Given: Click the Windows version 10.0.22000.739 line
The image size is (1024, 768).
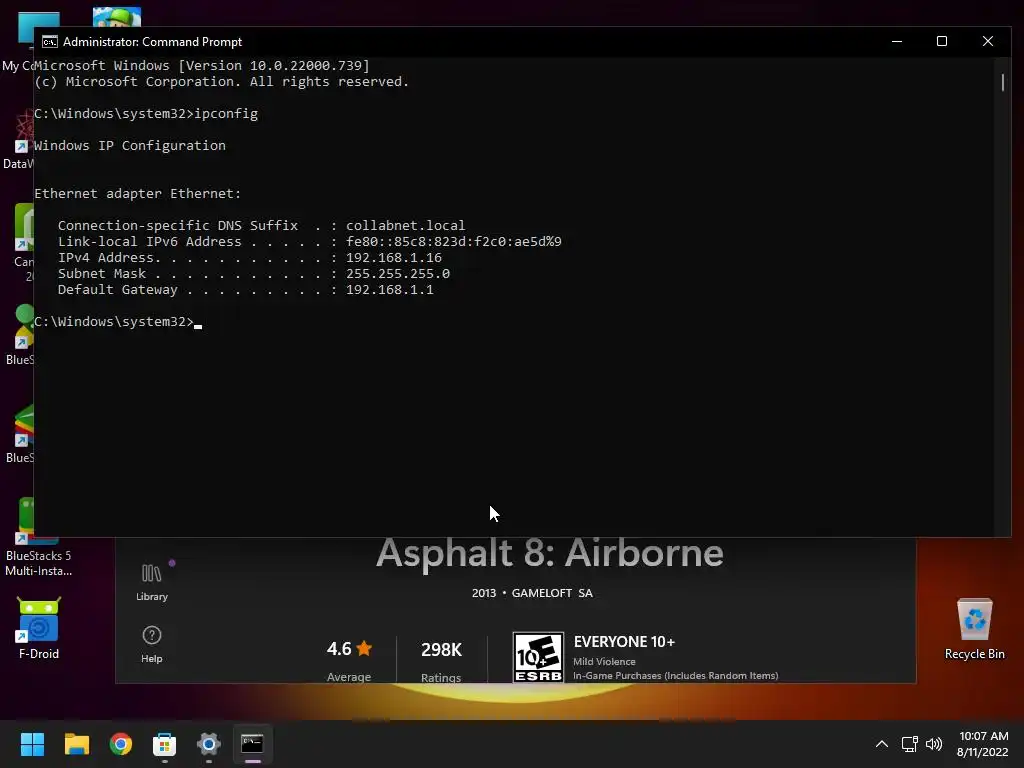Looking at the screenshot, I should (202, 65).
